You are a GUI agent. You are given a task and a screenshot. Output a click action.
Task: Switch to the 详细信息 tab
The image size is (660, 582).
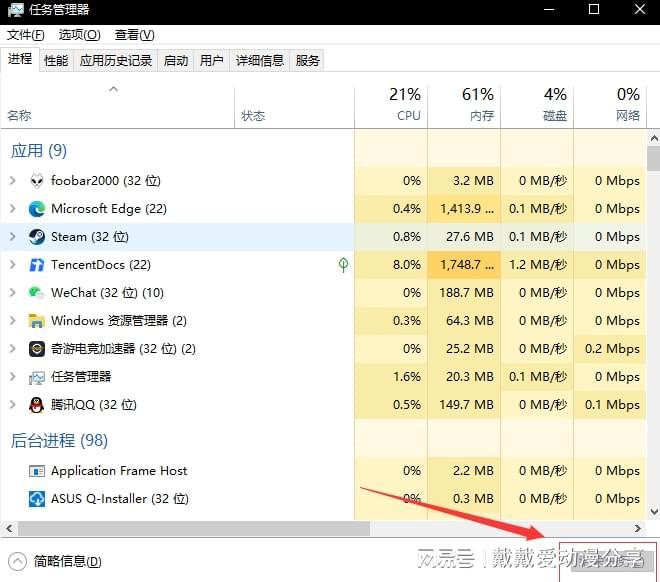[x=260, y=61]
